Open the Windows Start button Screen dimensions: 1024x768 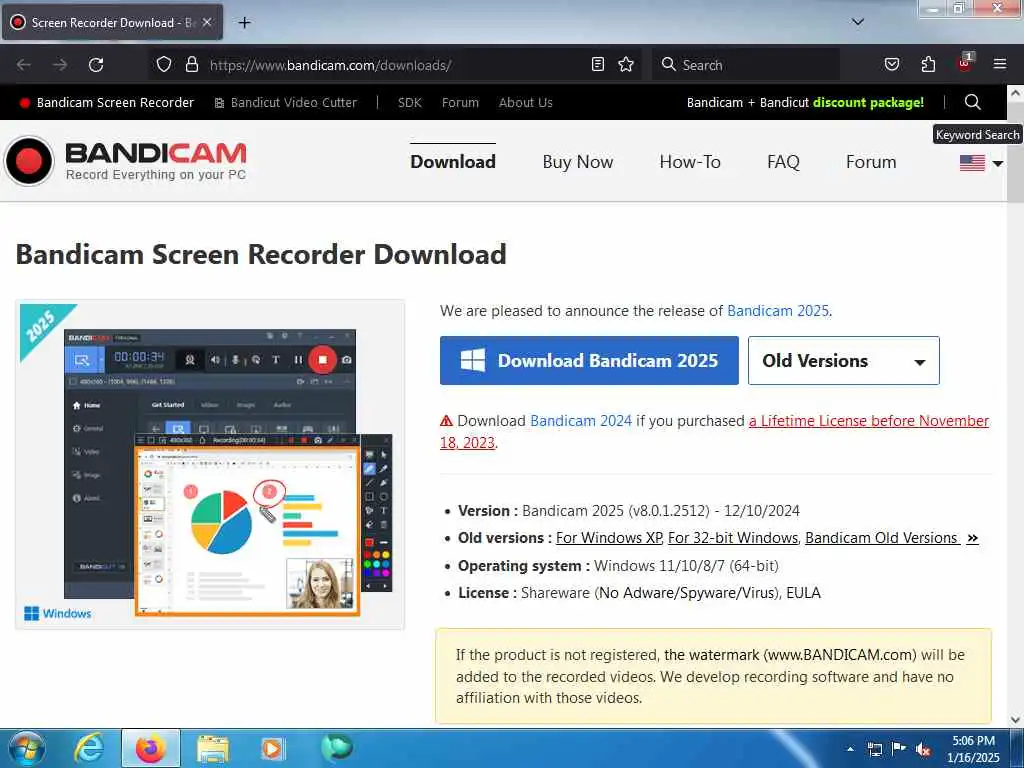(x=26, y=748)
